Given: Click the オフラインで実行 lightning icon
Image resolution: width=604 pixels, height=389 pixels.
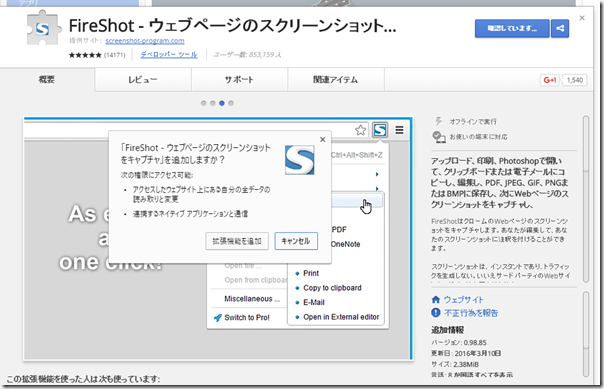Looking at the screenshot, I should point(438,121).
